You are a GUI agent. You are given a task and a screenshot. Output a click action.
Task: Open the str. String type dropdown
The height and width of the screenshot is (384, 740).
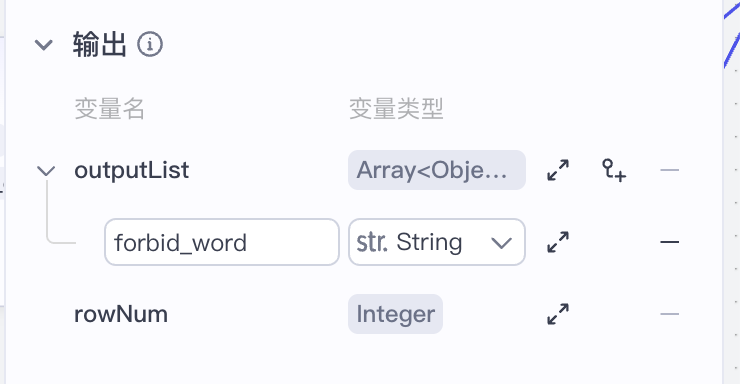pyautogui.click(x=437, y=242)
